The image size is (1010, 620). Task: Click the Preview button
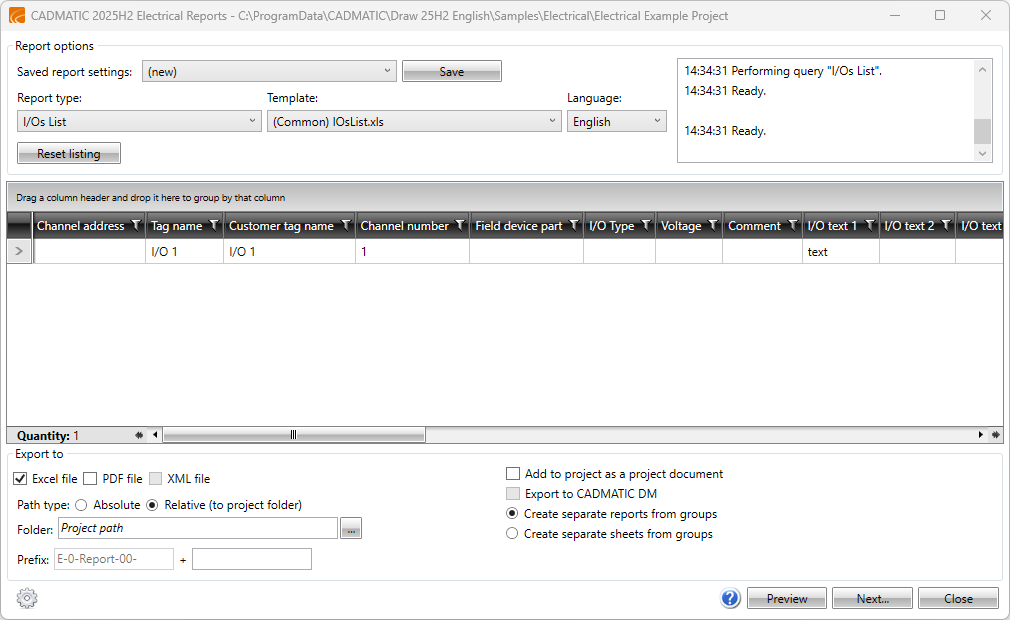click(787, 598)
